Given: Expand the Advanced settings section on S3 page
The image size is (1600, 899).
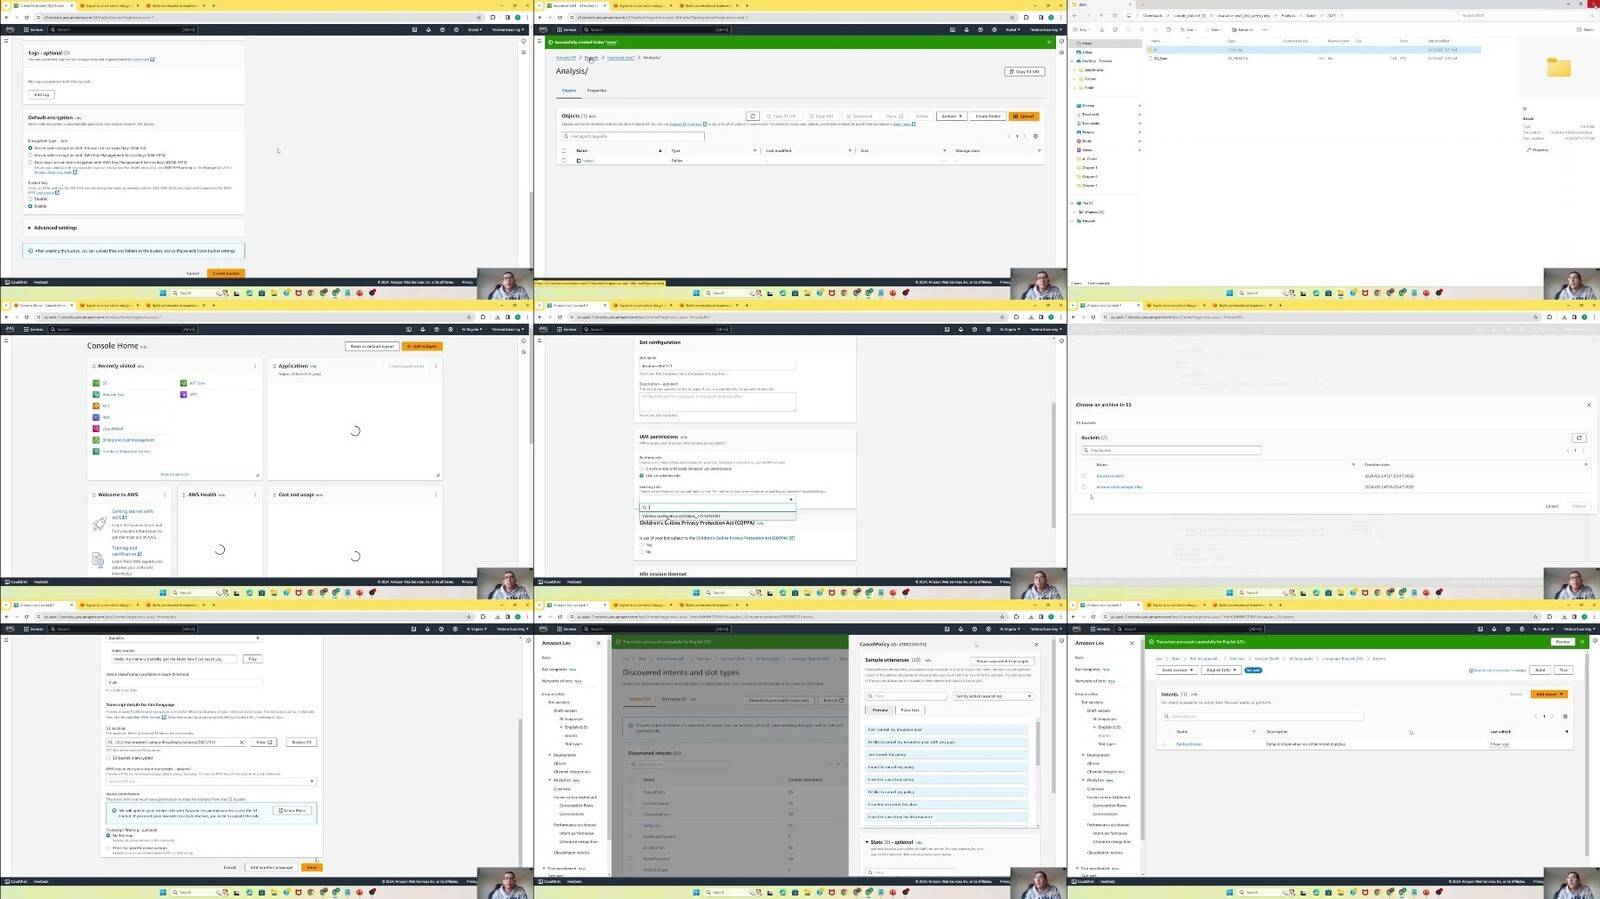Looking at the screenshot, I should click(53, 228).
